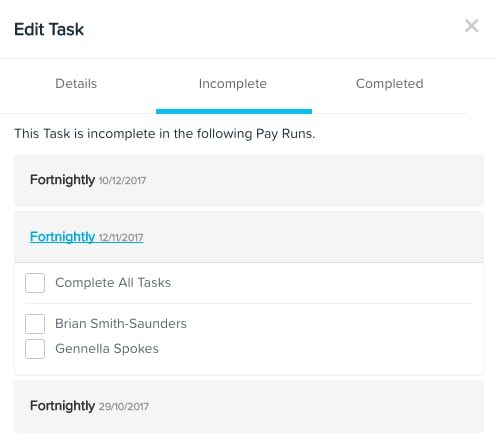Enable the Gennella Spokes checkbox
Screen dimensions: 496x442
tap(35, 349)
